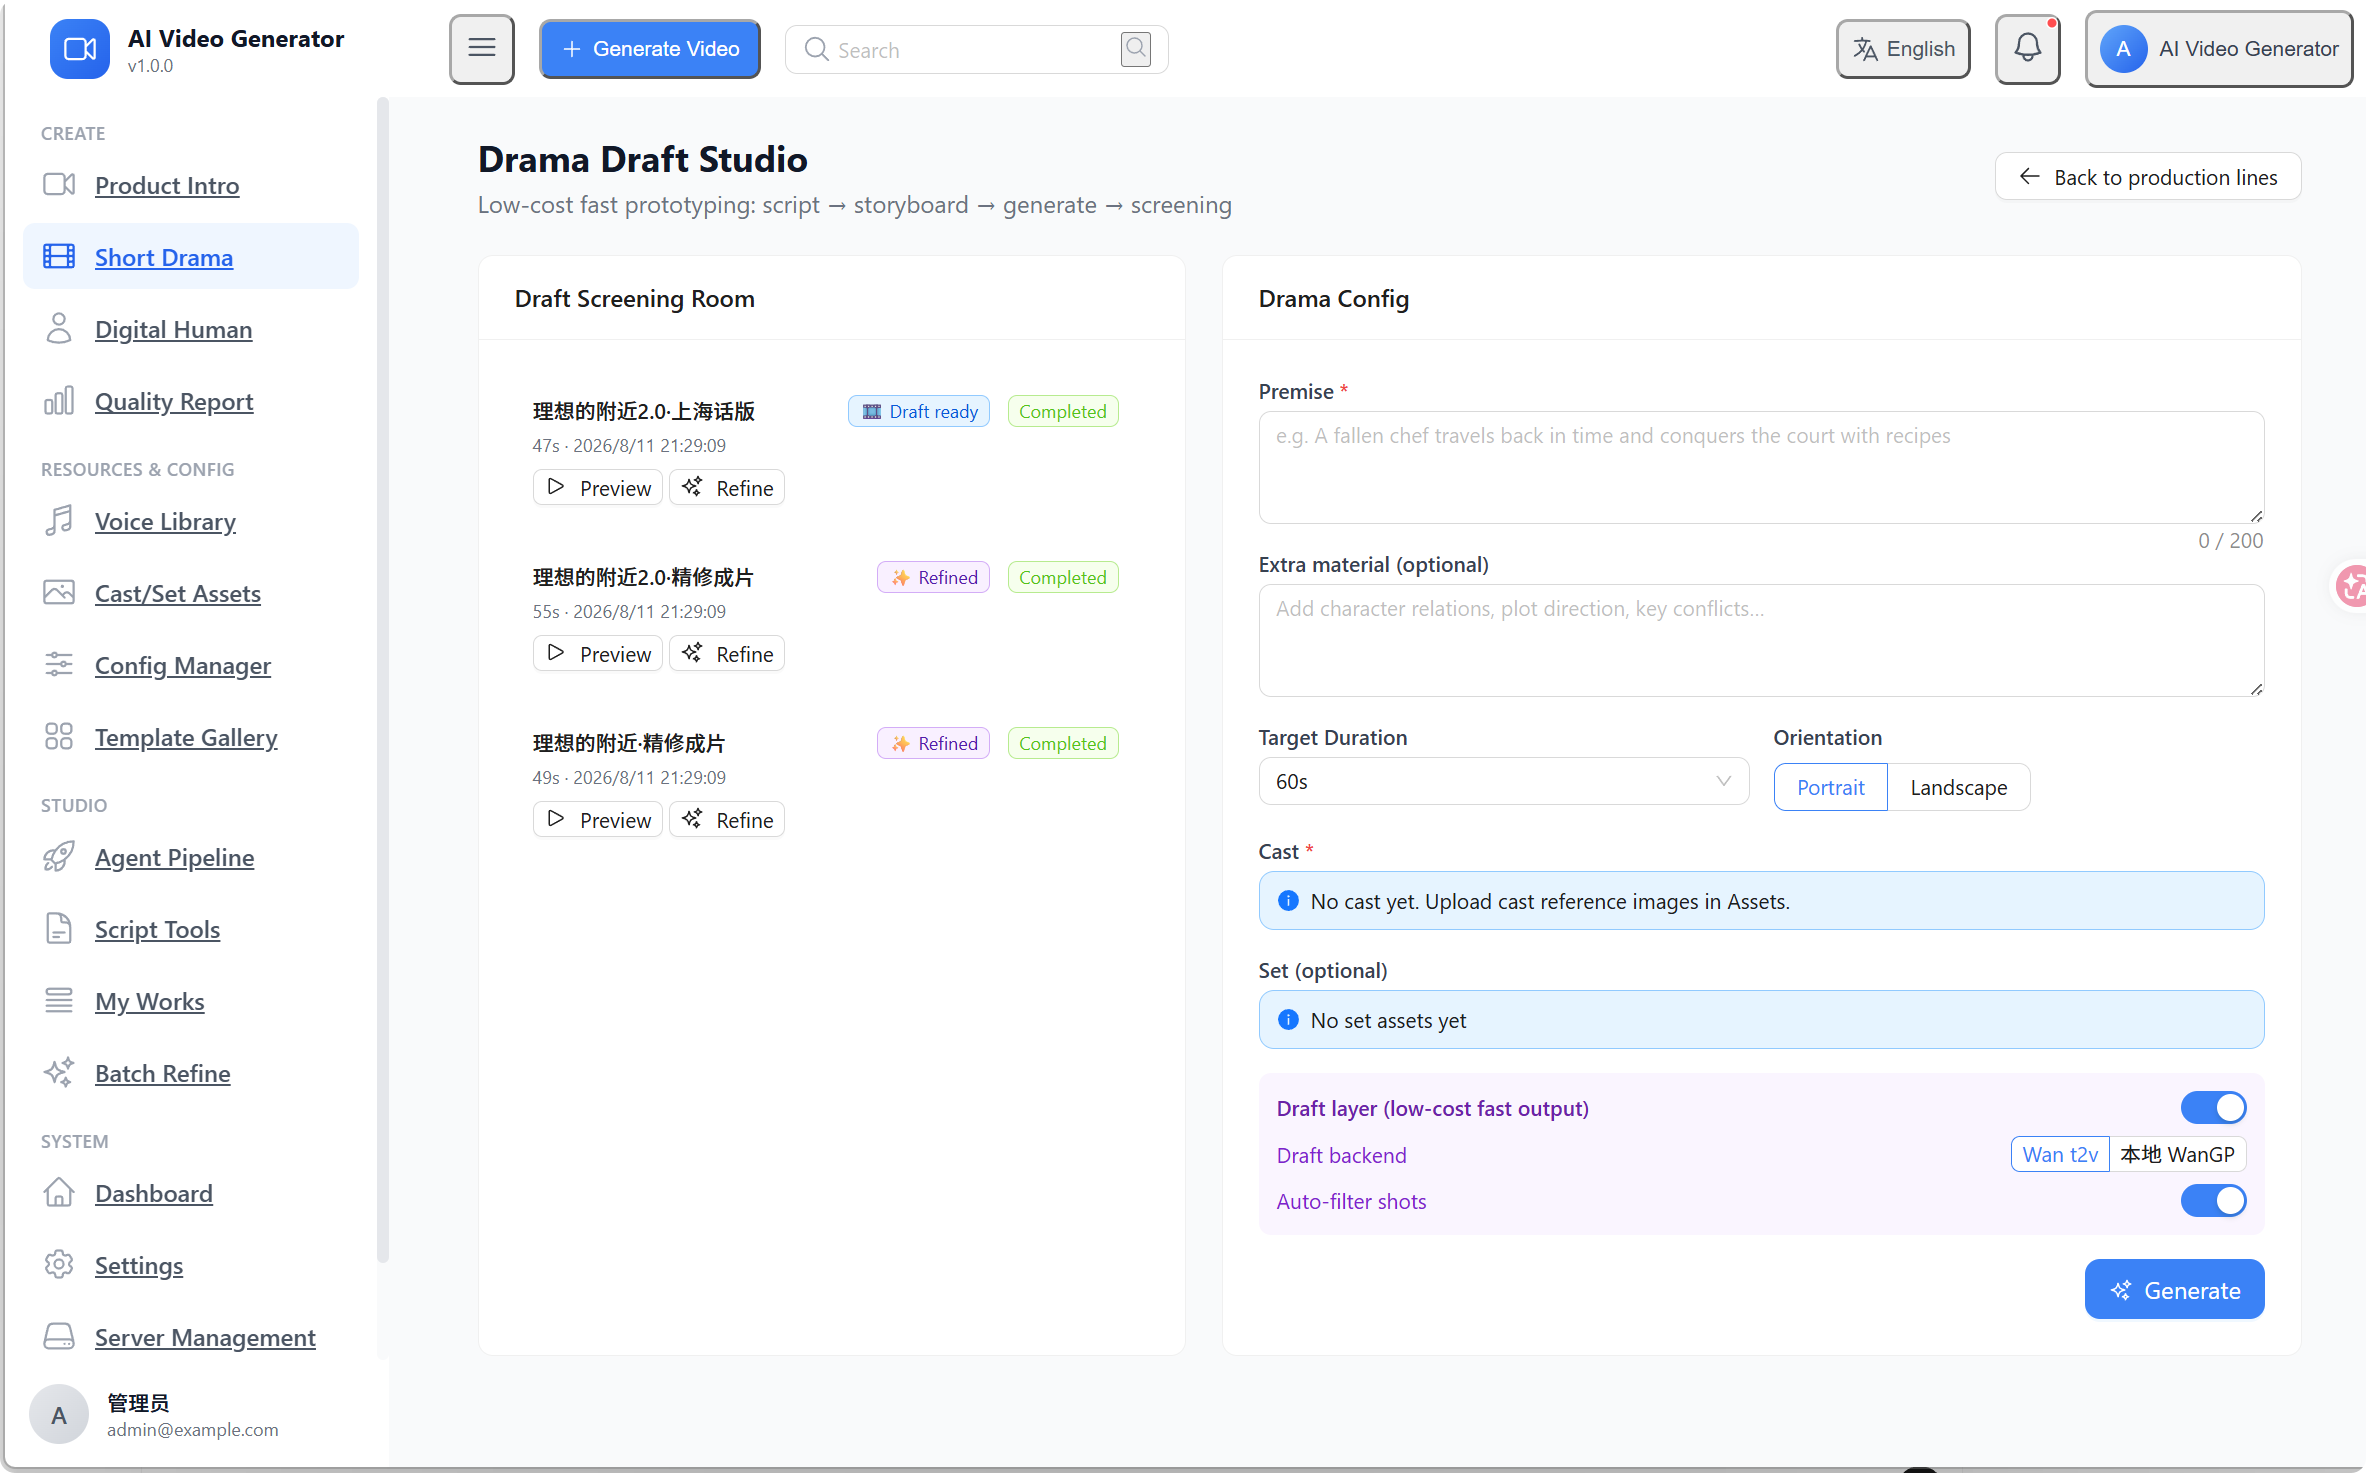The width and height of the screenshot is (2366, 1473).
Task: Click the Script Tools document icon
Action: [x=59, y=929]
